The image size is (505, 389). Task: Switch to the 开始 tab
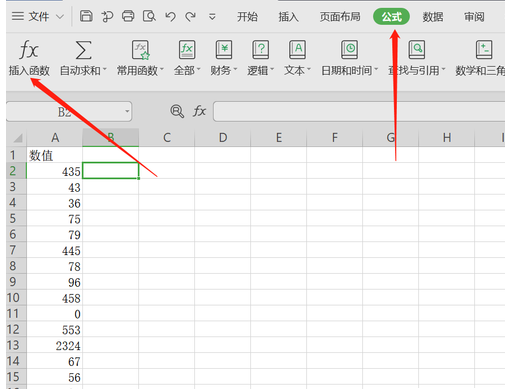[247, 17]
